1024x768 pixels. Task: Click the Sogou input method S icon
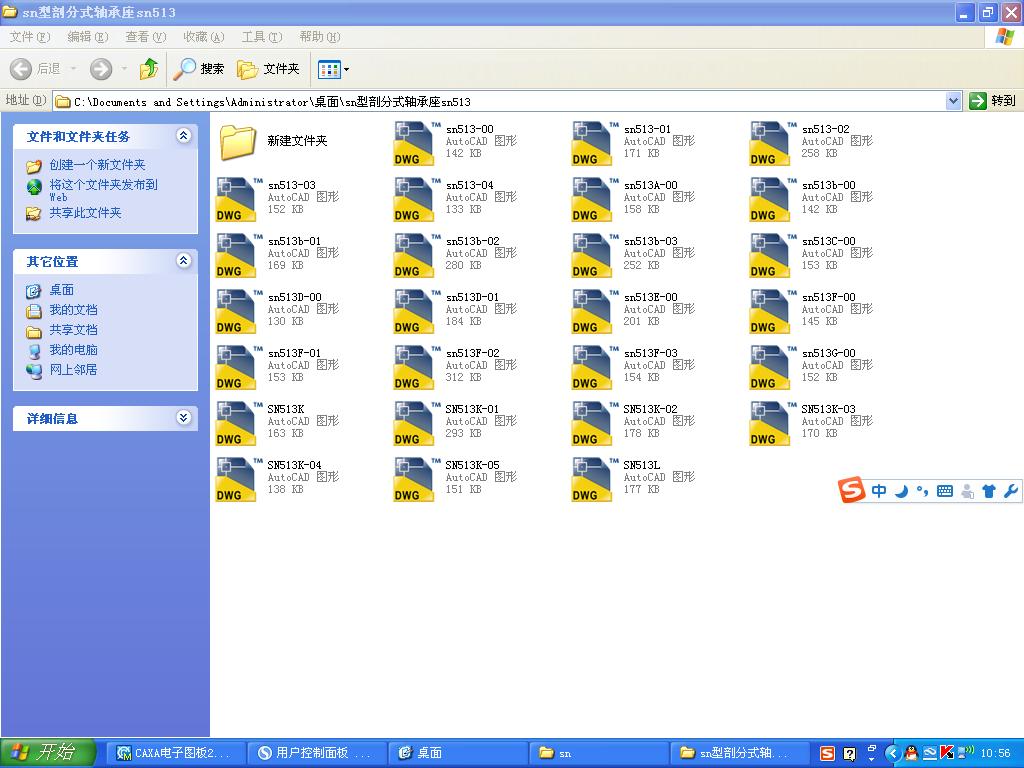click(x=851, y=491)
